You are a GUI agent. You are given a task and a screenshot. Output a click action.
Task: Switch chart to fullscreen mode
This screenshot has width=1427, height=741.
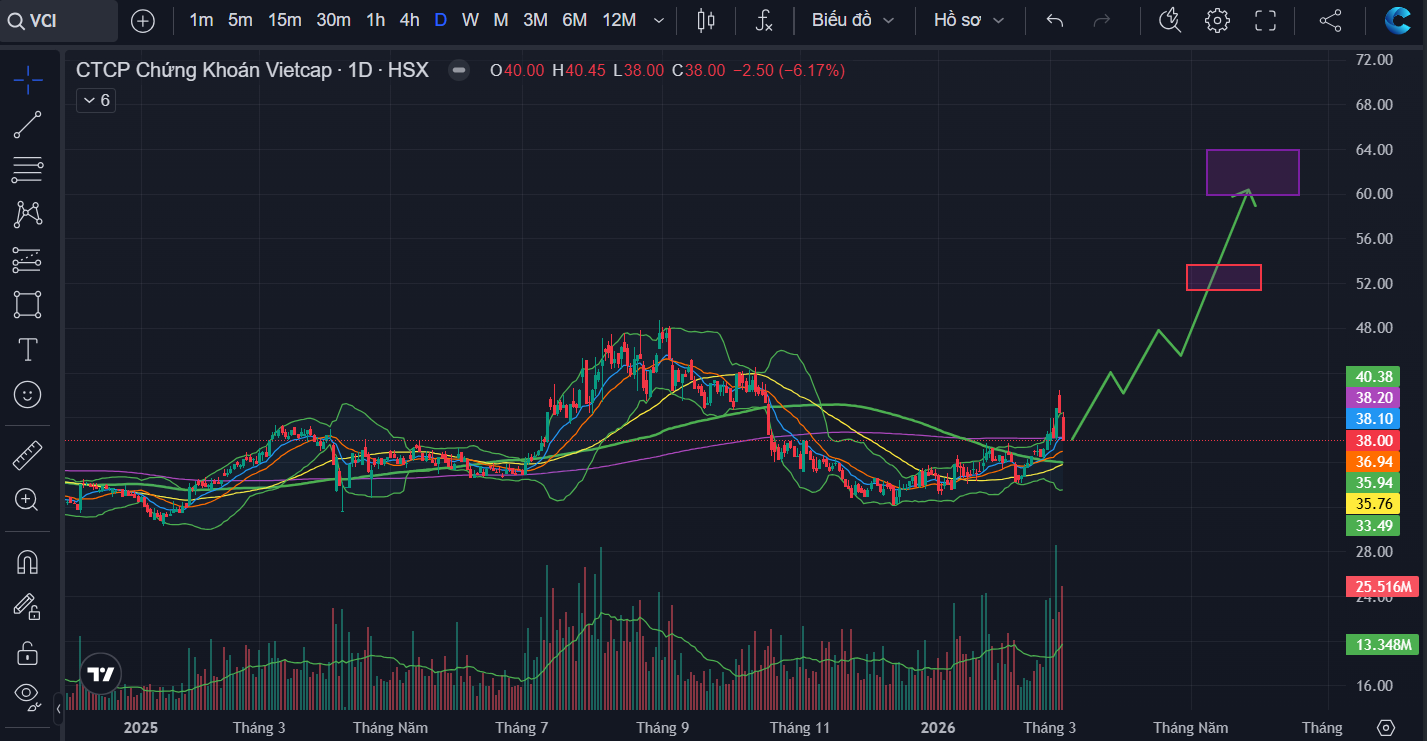click(x=1265, y=20)
